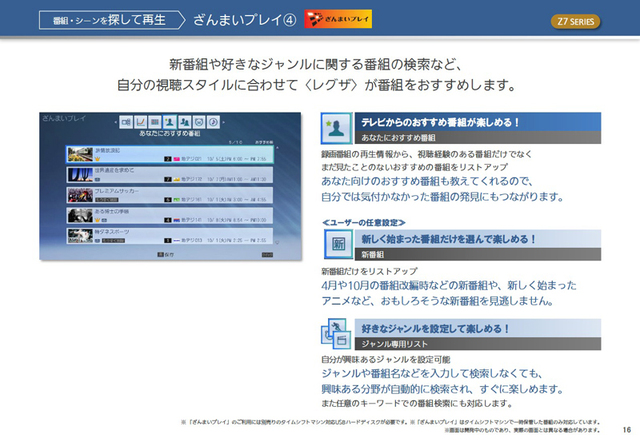Viewport: 640px width, 442px height.
Task: Click 番組・シーンを探して再生 breadcrumb box
Action: tap(112, 20)
